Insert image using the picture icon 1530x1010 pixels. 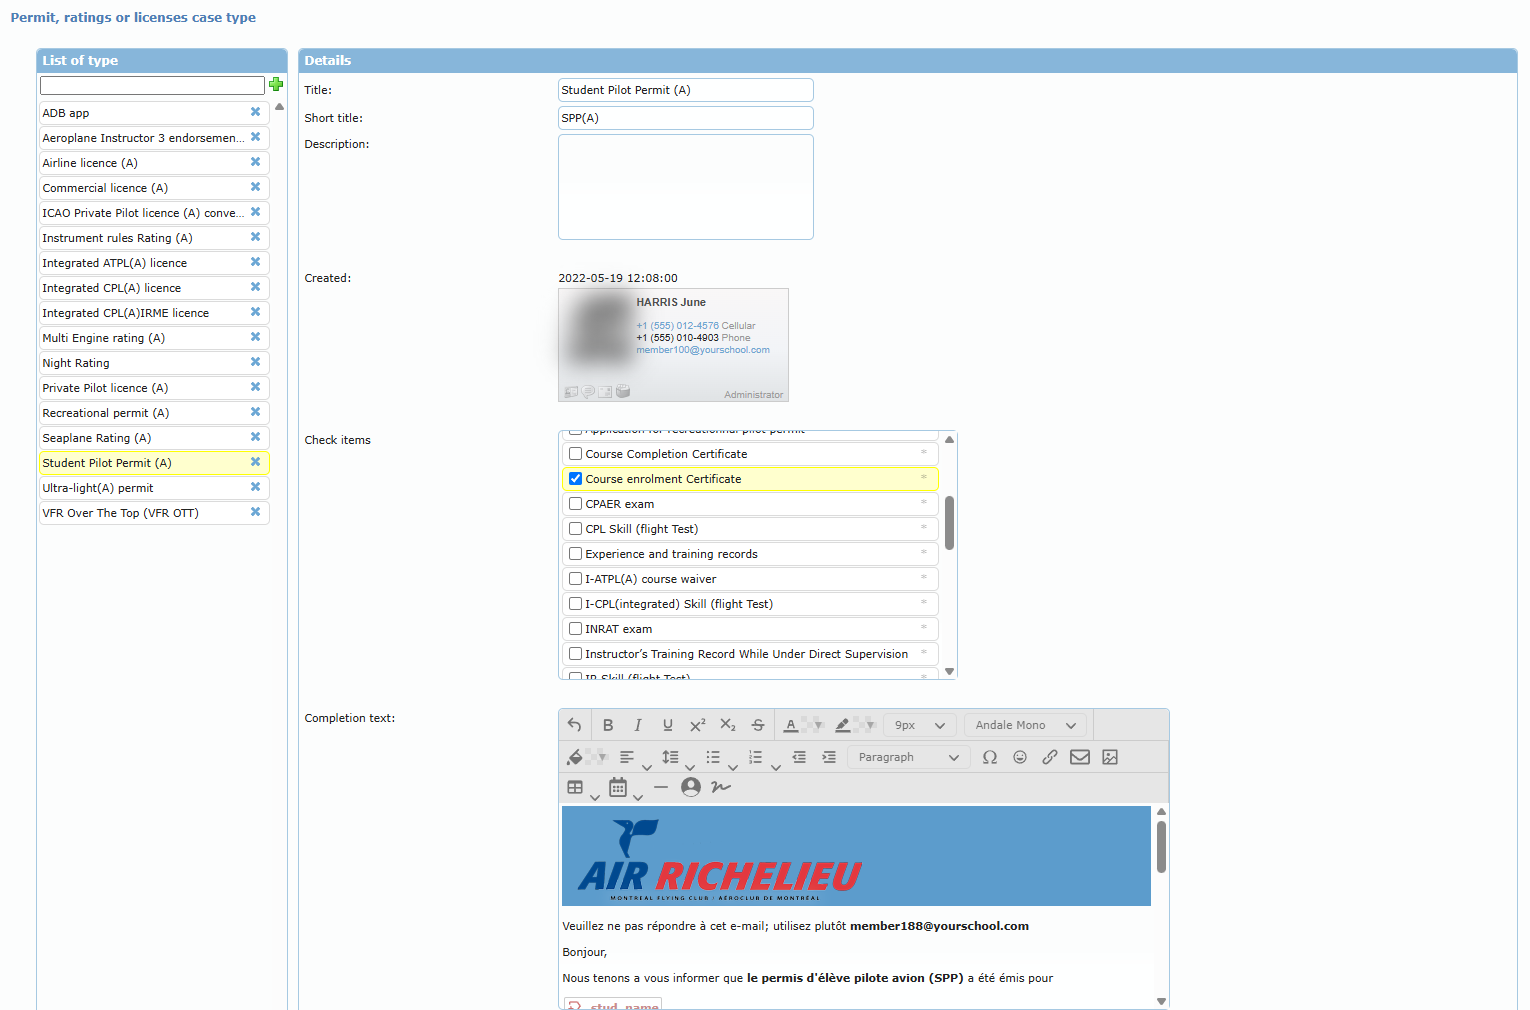point(1110,757)
